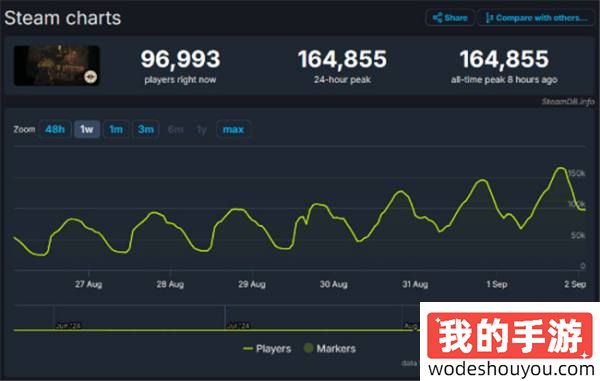This screenshot has height=381, width=600.
Task: Open the game thumbnail image
Action: [57, 65]
